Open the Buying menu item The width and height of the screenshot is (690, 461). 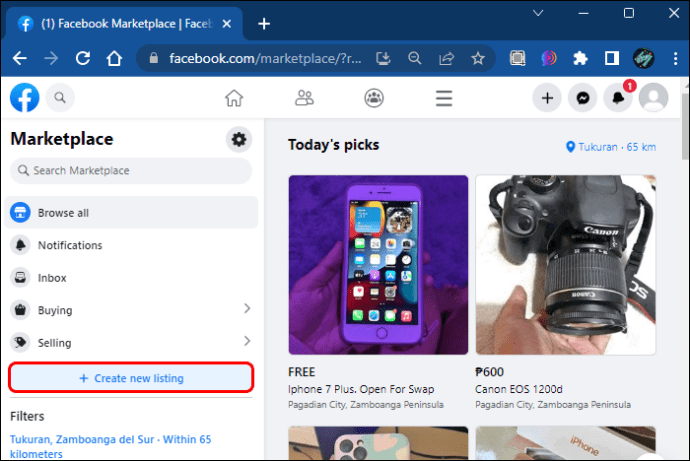pos(131,310)
